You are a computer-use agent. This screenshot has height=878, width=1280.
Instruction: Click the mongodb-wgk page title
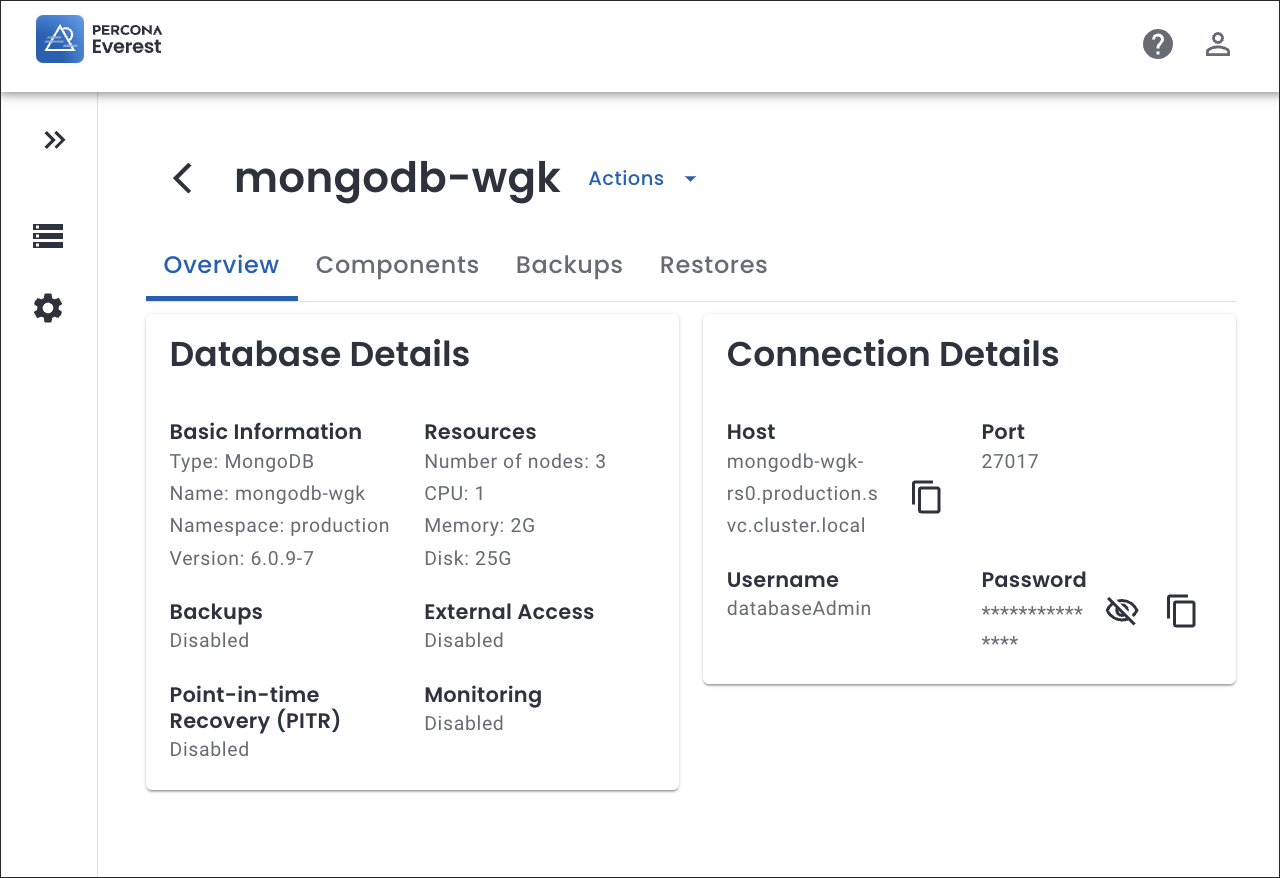point(397,178)
